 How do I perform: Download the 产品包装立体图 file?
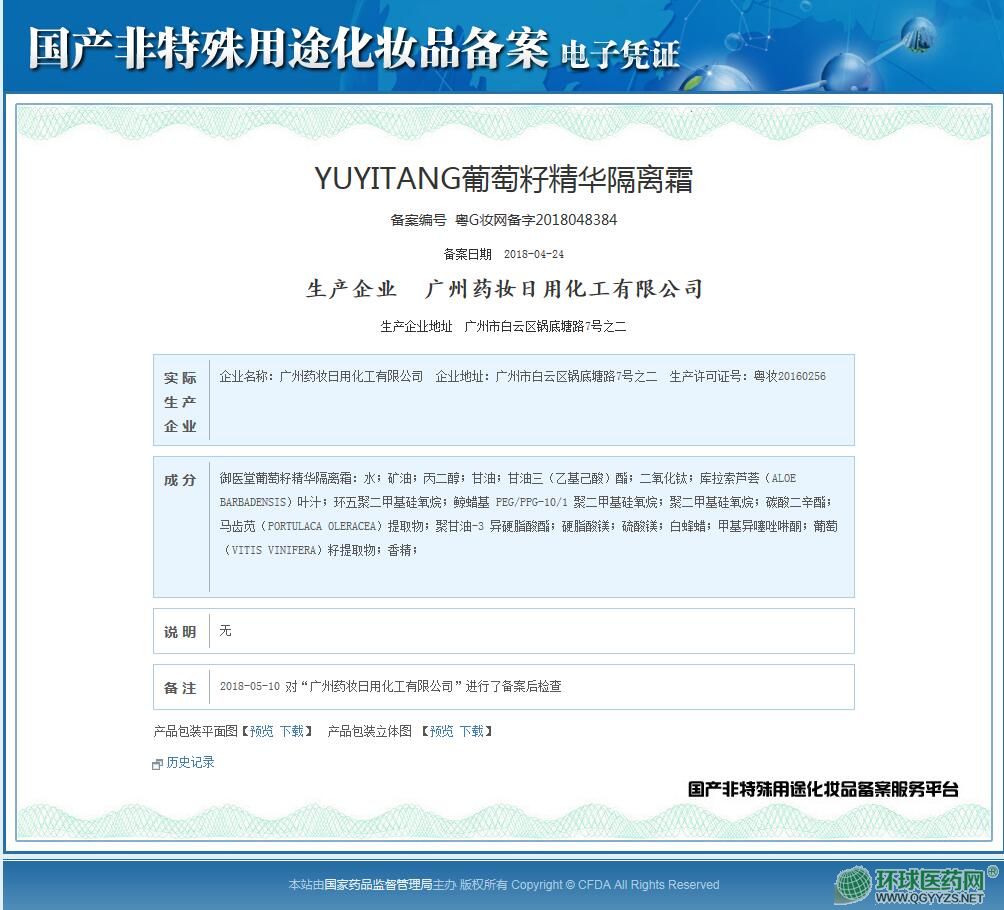click(x=472, y=732)
